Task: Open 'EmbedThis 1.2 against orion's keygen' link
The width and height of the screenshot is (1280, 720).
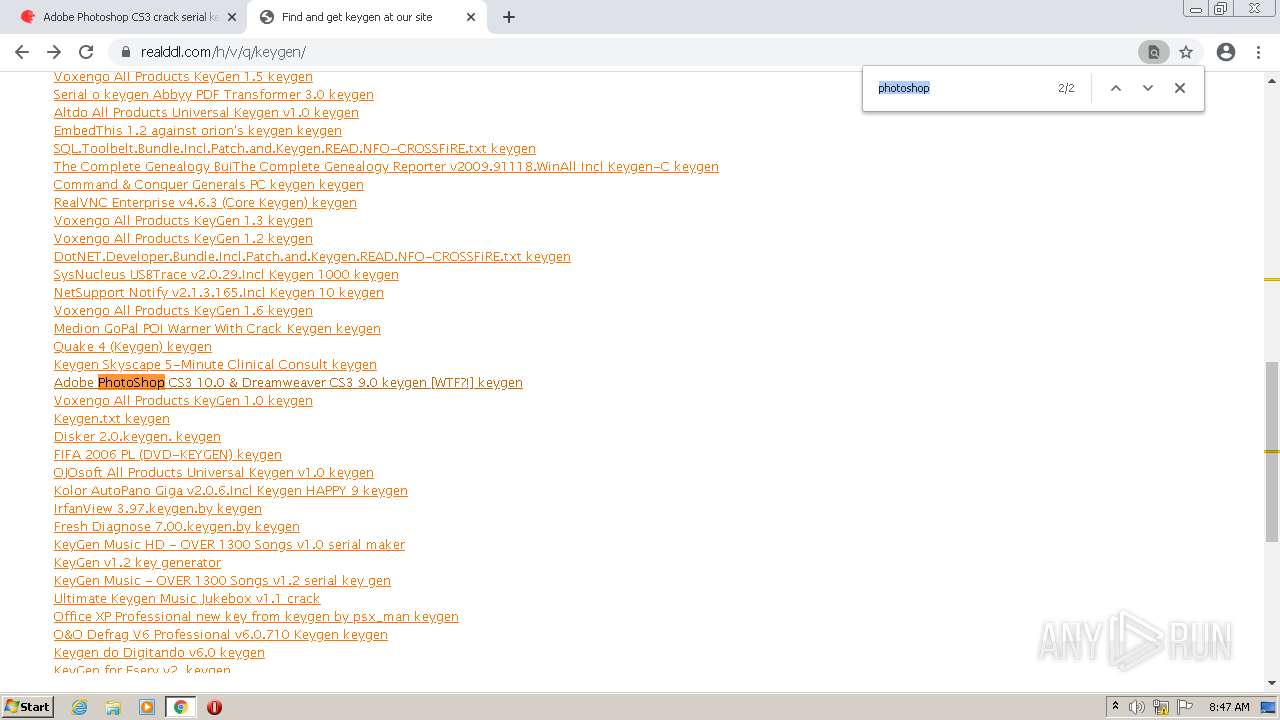Action: pos(198,131)
